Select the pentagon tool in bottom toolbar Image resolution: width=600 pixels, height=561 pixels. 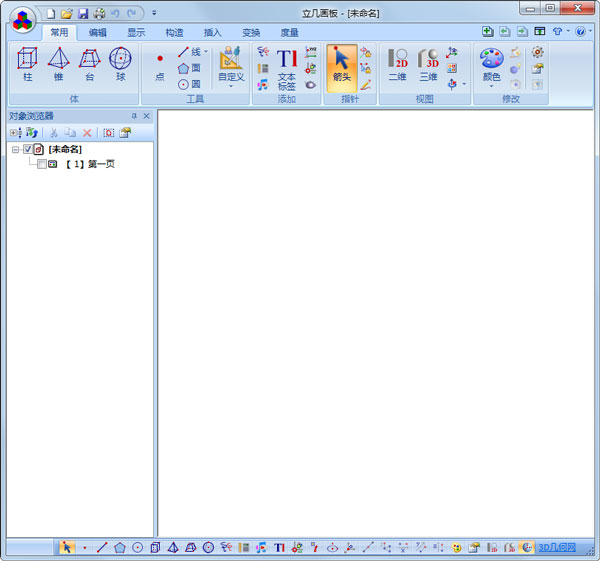click(120, 548)
